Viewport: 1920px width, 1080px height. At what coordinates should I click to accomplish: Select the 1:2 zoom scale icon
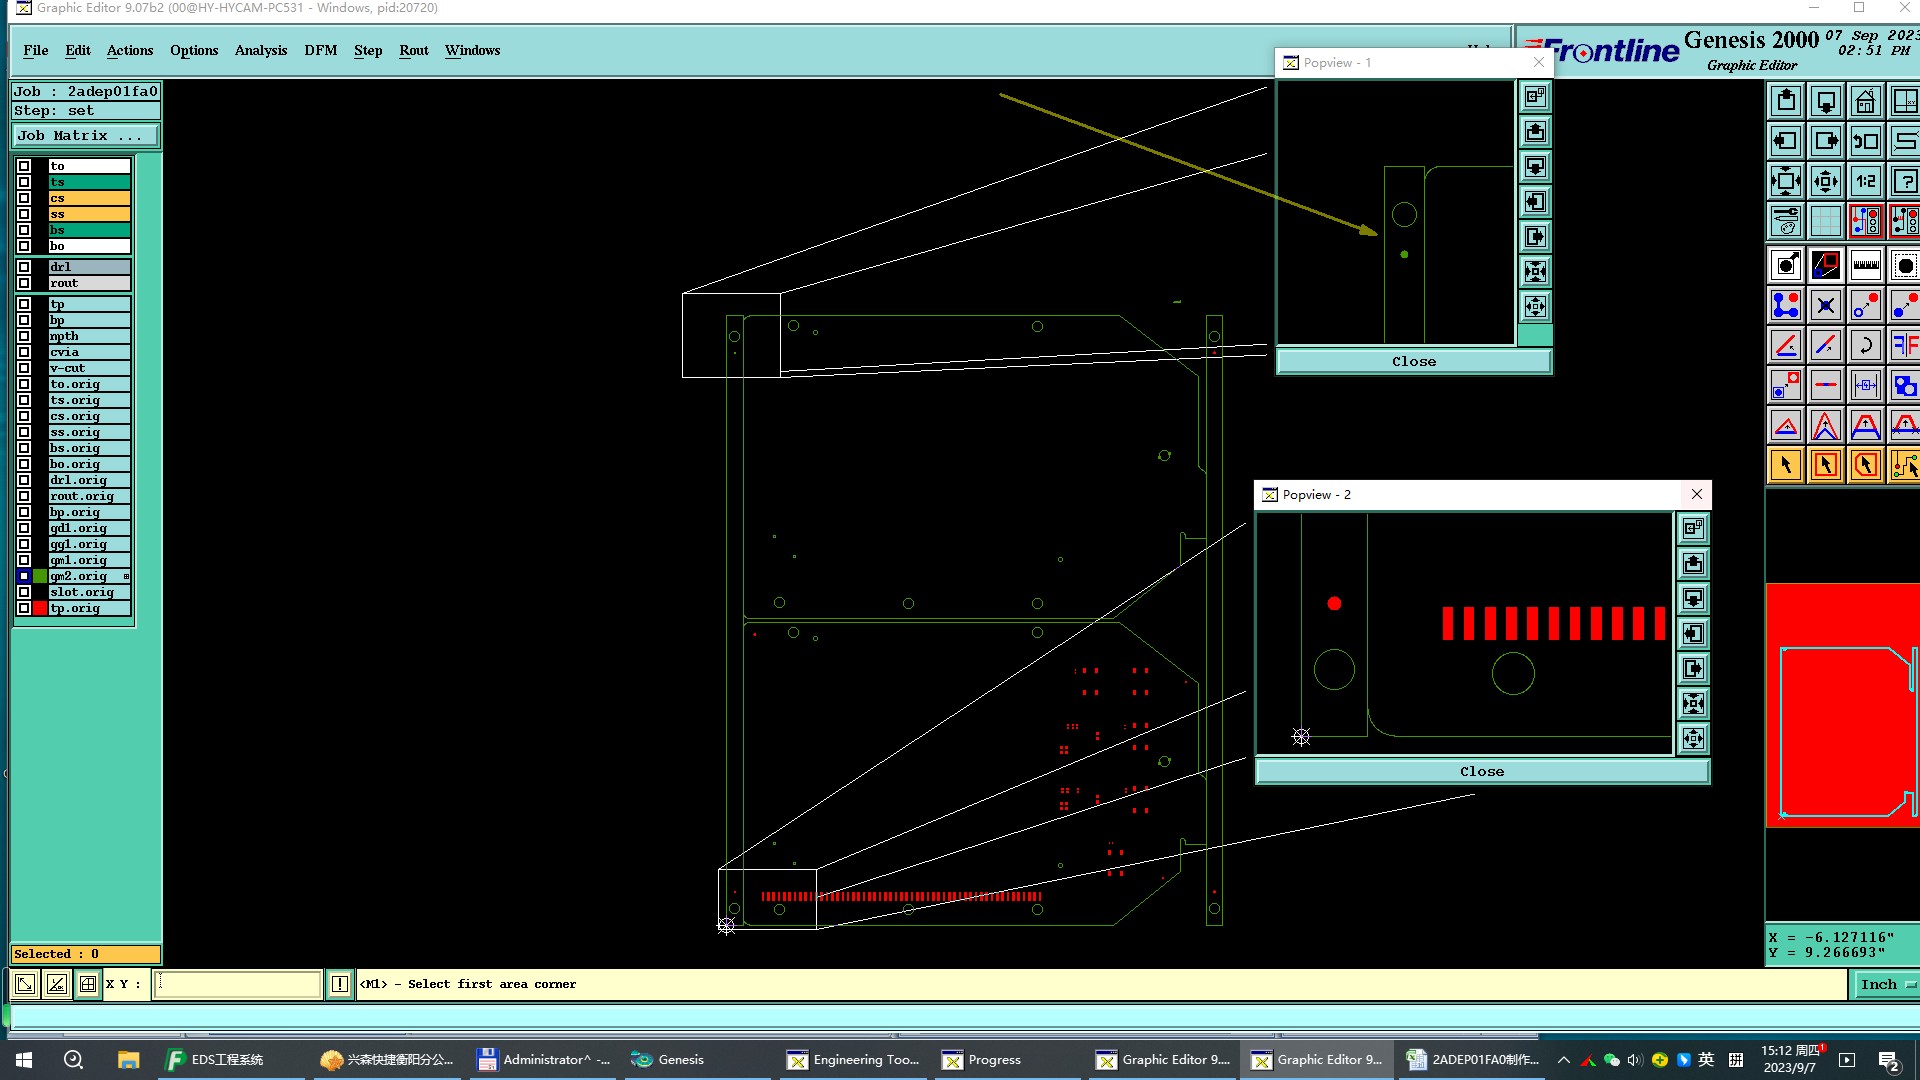point(1865,182)
